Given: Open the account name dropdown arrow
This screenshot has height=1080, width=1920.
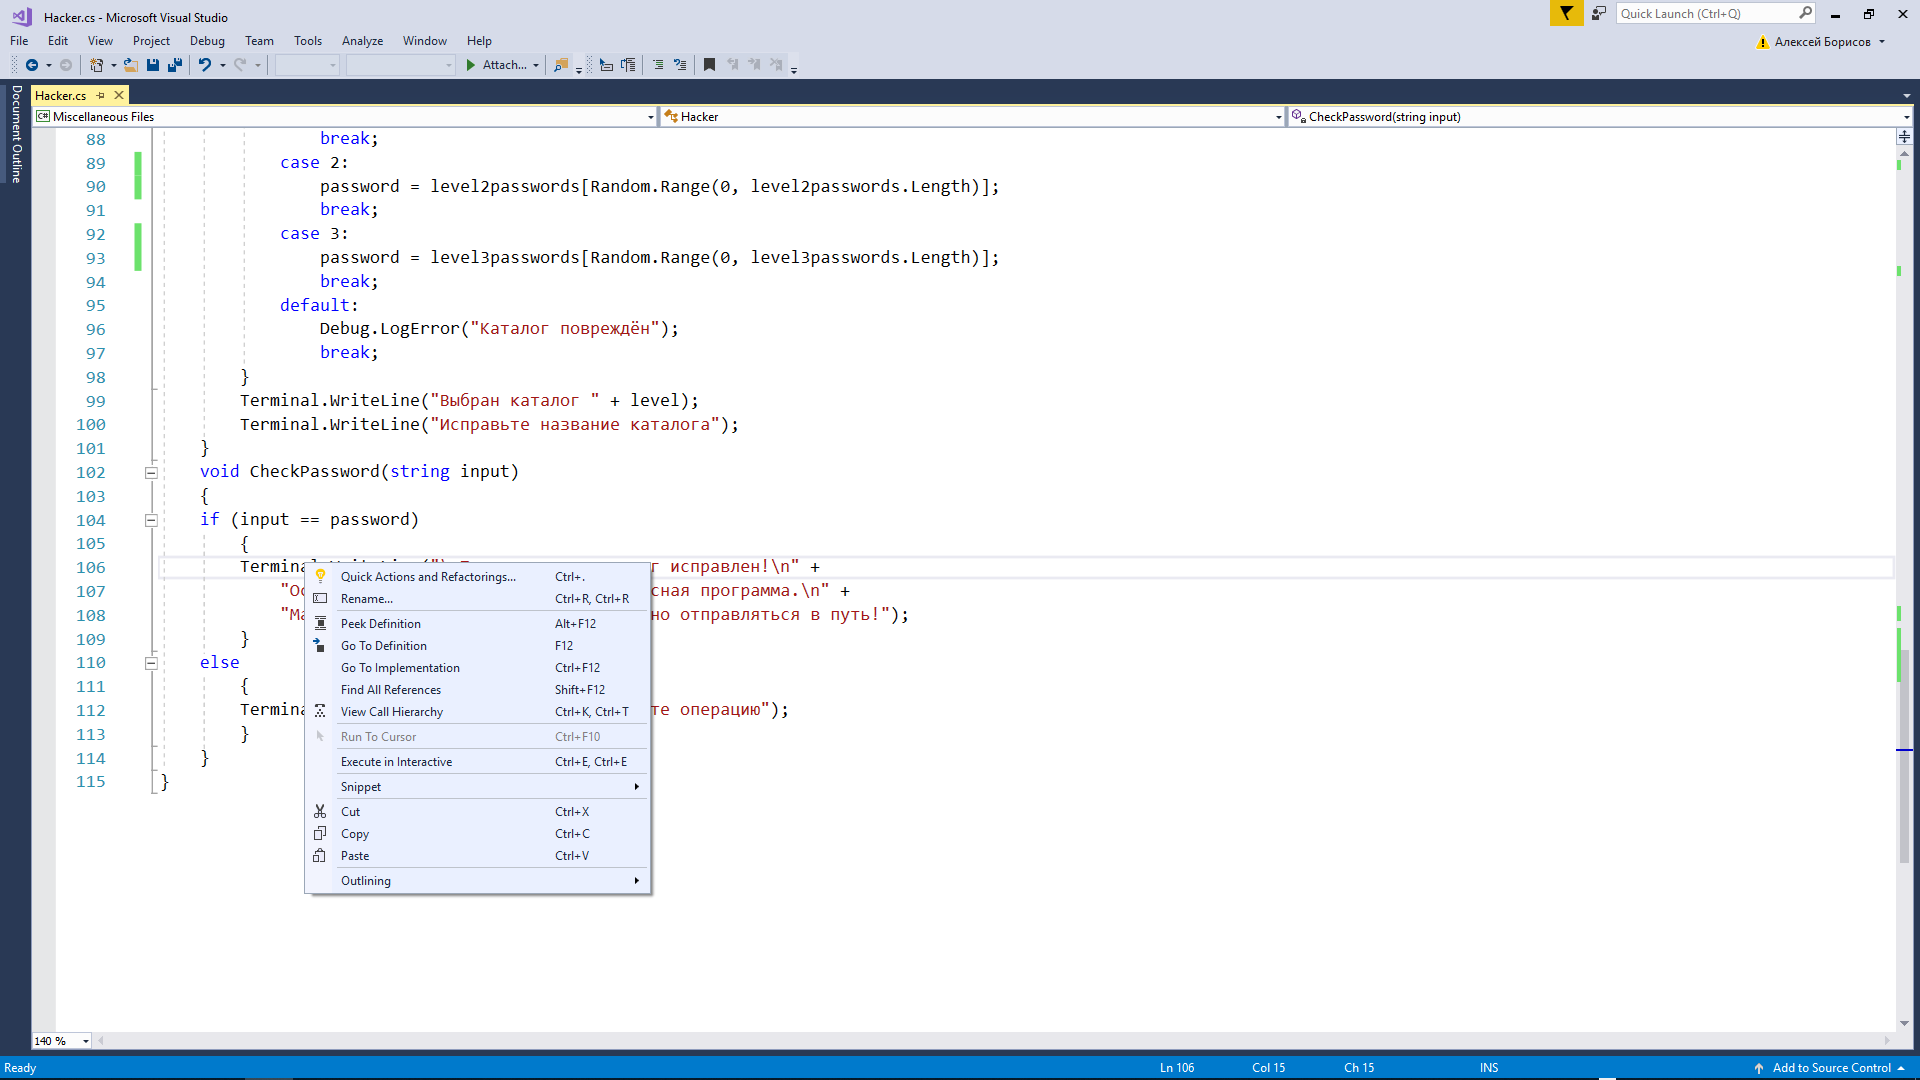Looking at the screenshot, I should coord(1882,42).
